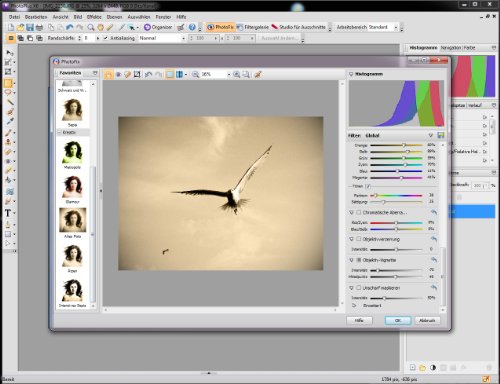Click the save filter disk icon

click(x=441, y=135)
